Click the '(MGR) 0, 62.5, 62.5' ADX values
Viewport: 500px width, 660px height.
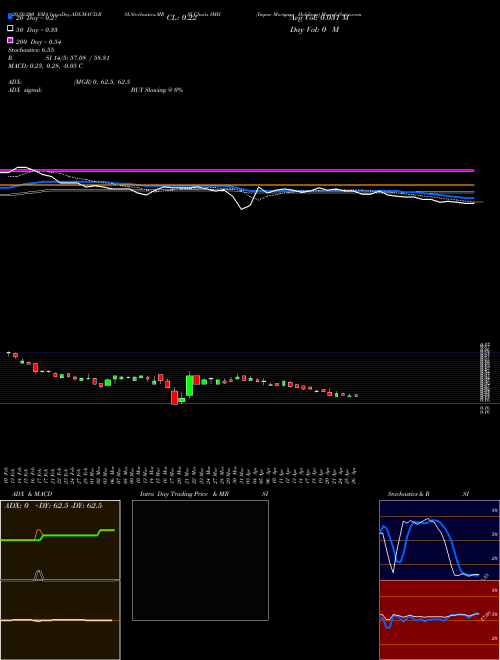point(102,82)
